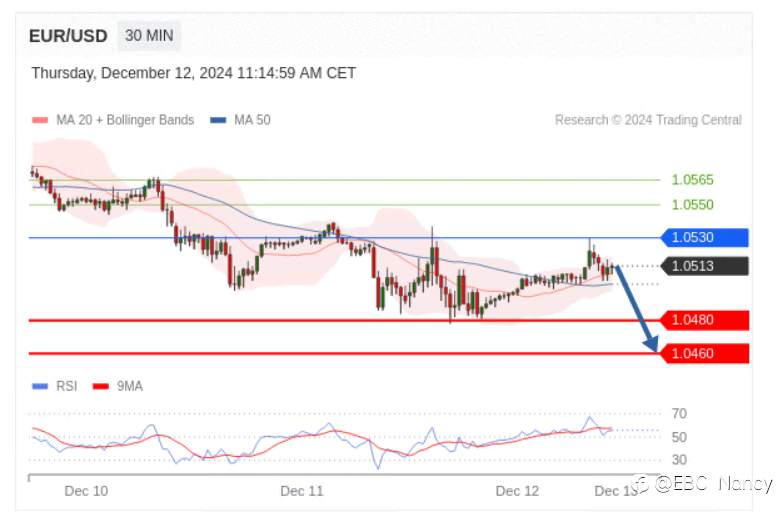Click the Research © 2024 Trading Central credit
This screenshot has height=517, width=782.
point(648,120)
